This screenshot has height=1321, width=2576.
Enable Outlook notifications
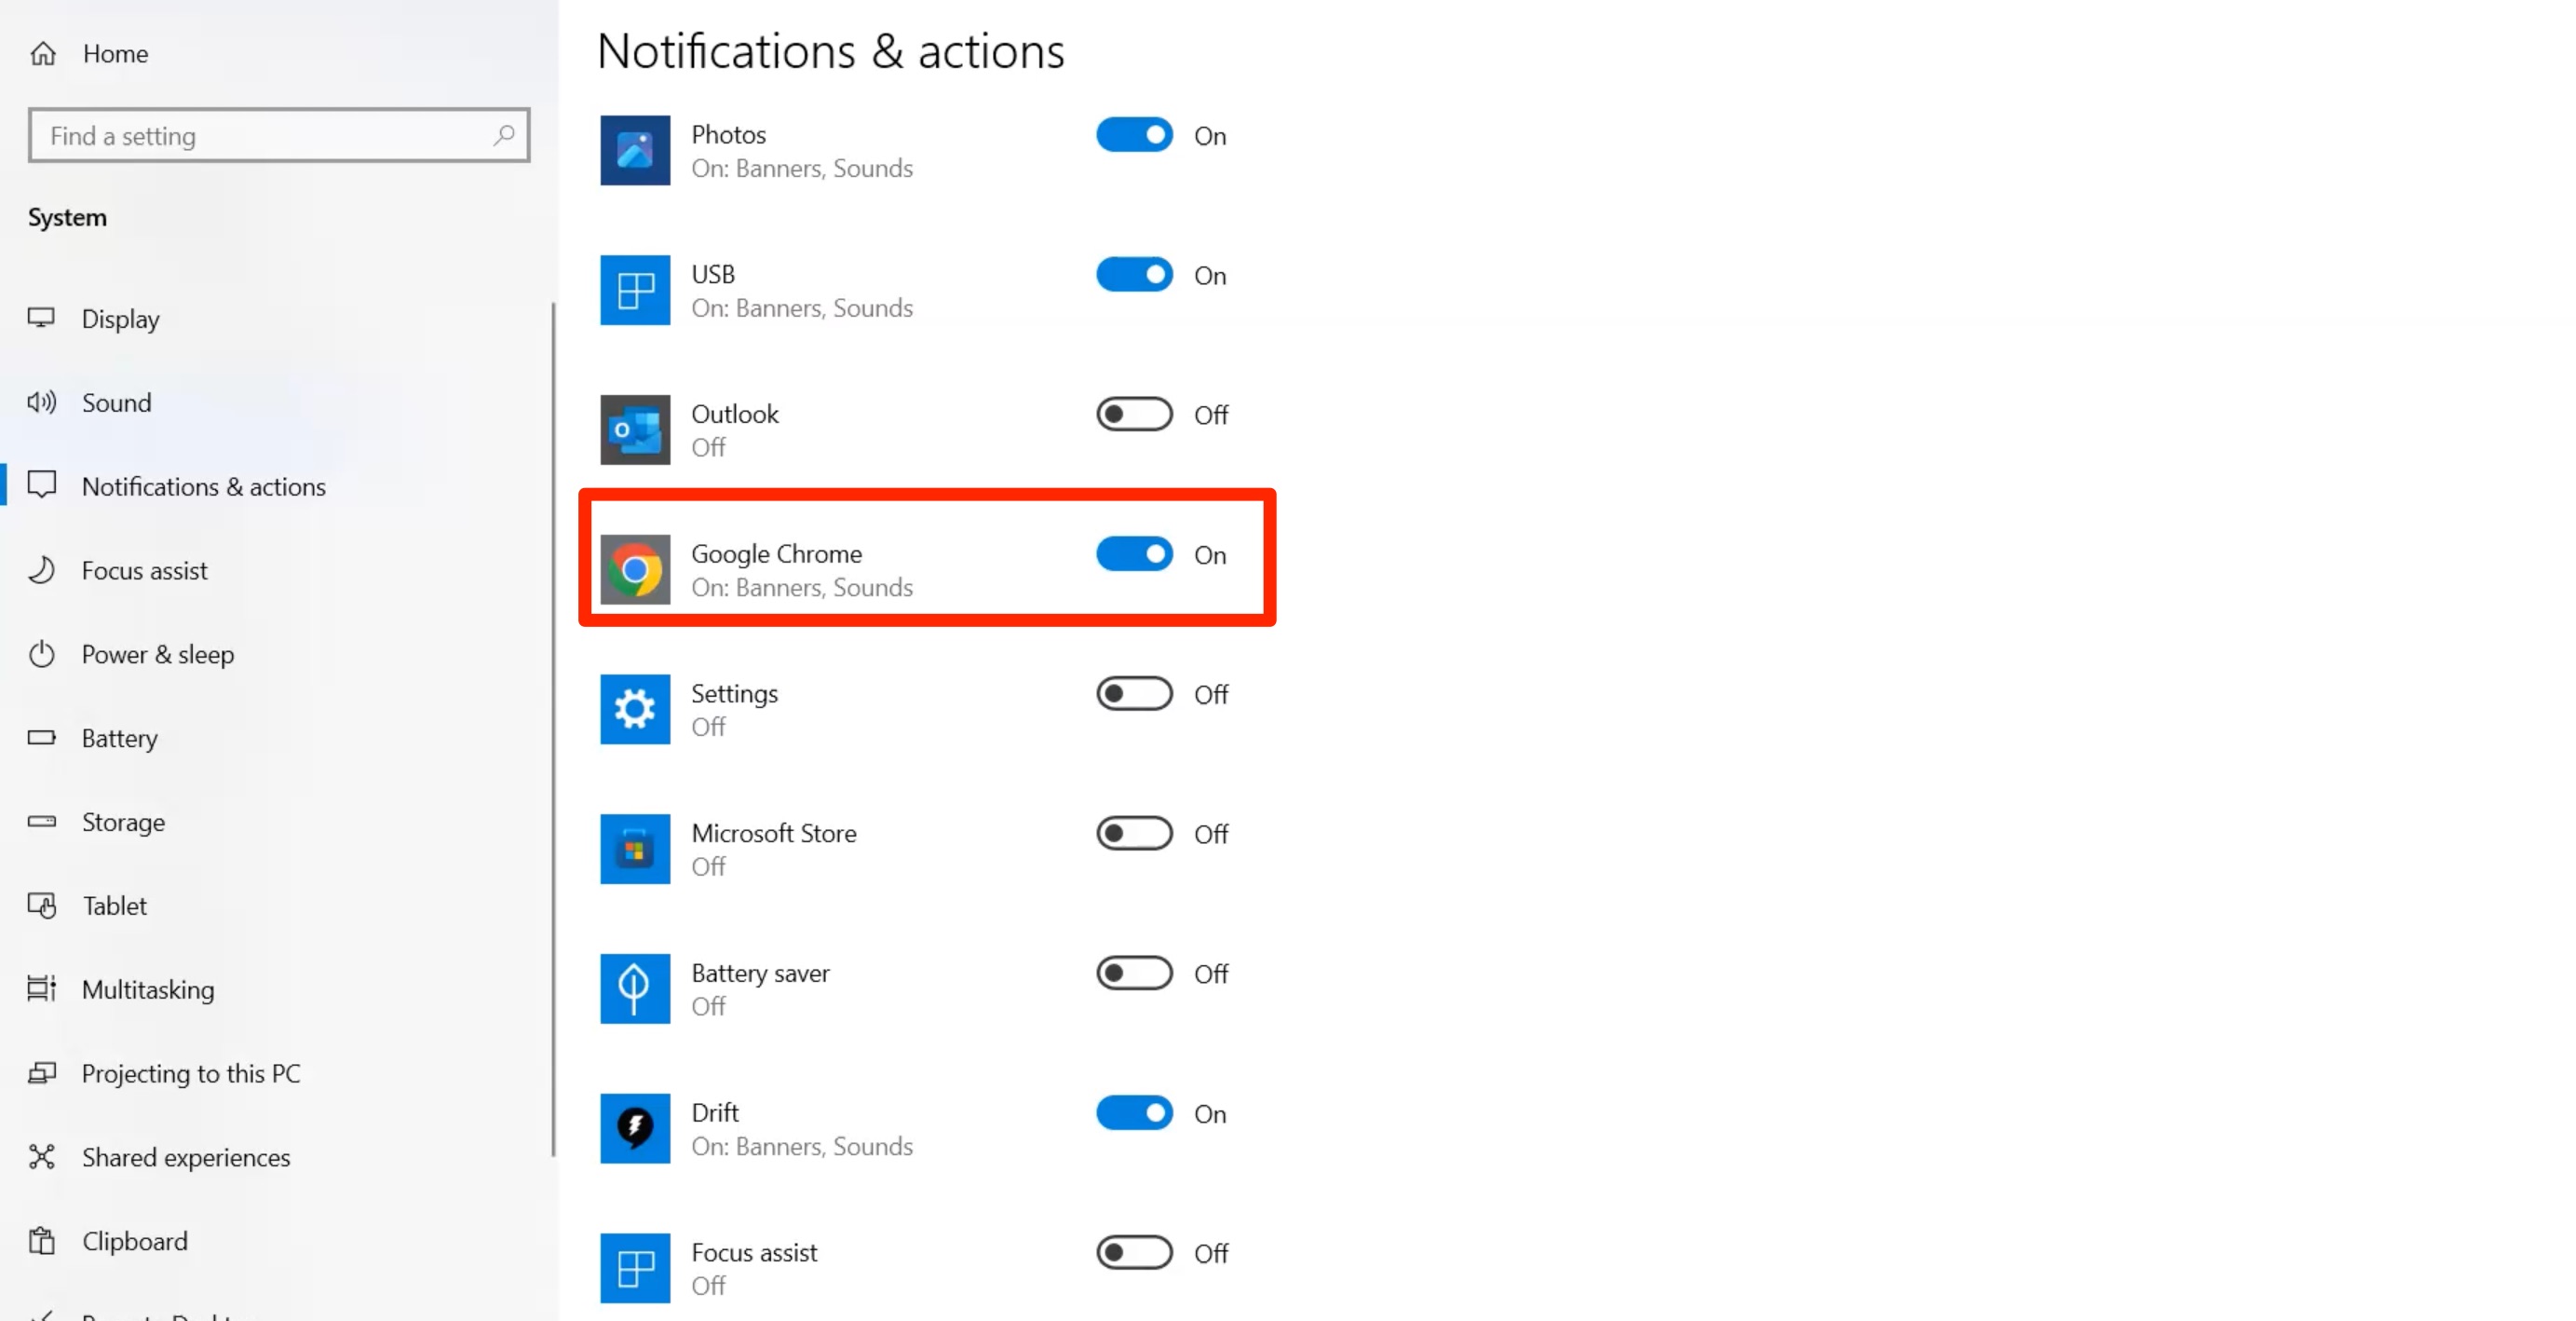coord(1134,414)
